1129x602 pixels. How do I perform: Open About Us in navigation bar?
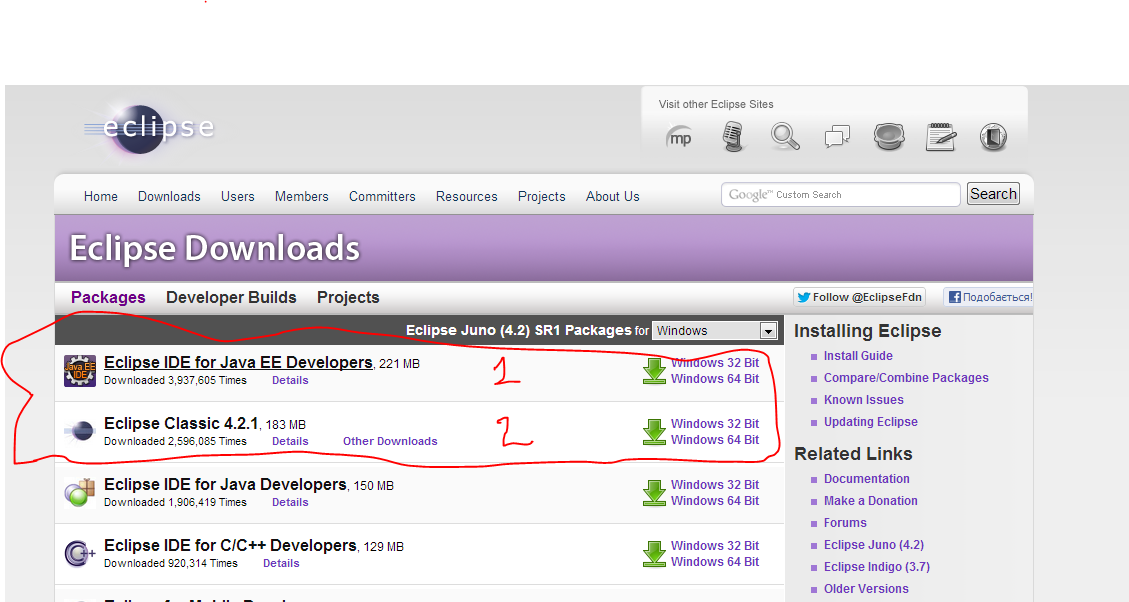point(613,197)
